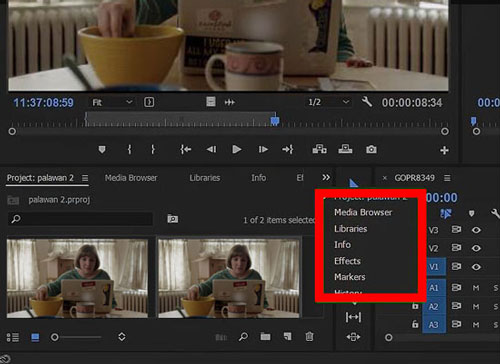
Task: Choose Effects from the panel overflow menu
Action: (x=347, y=261)
